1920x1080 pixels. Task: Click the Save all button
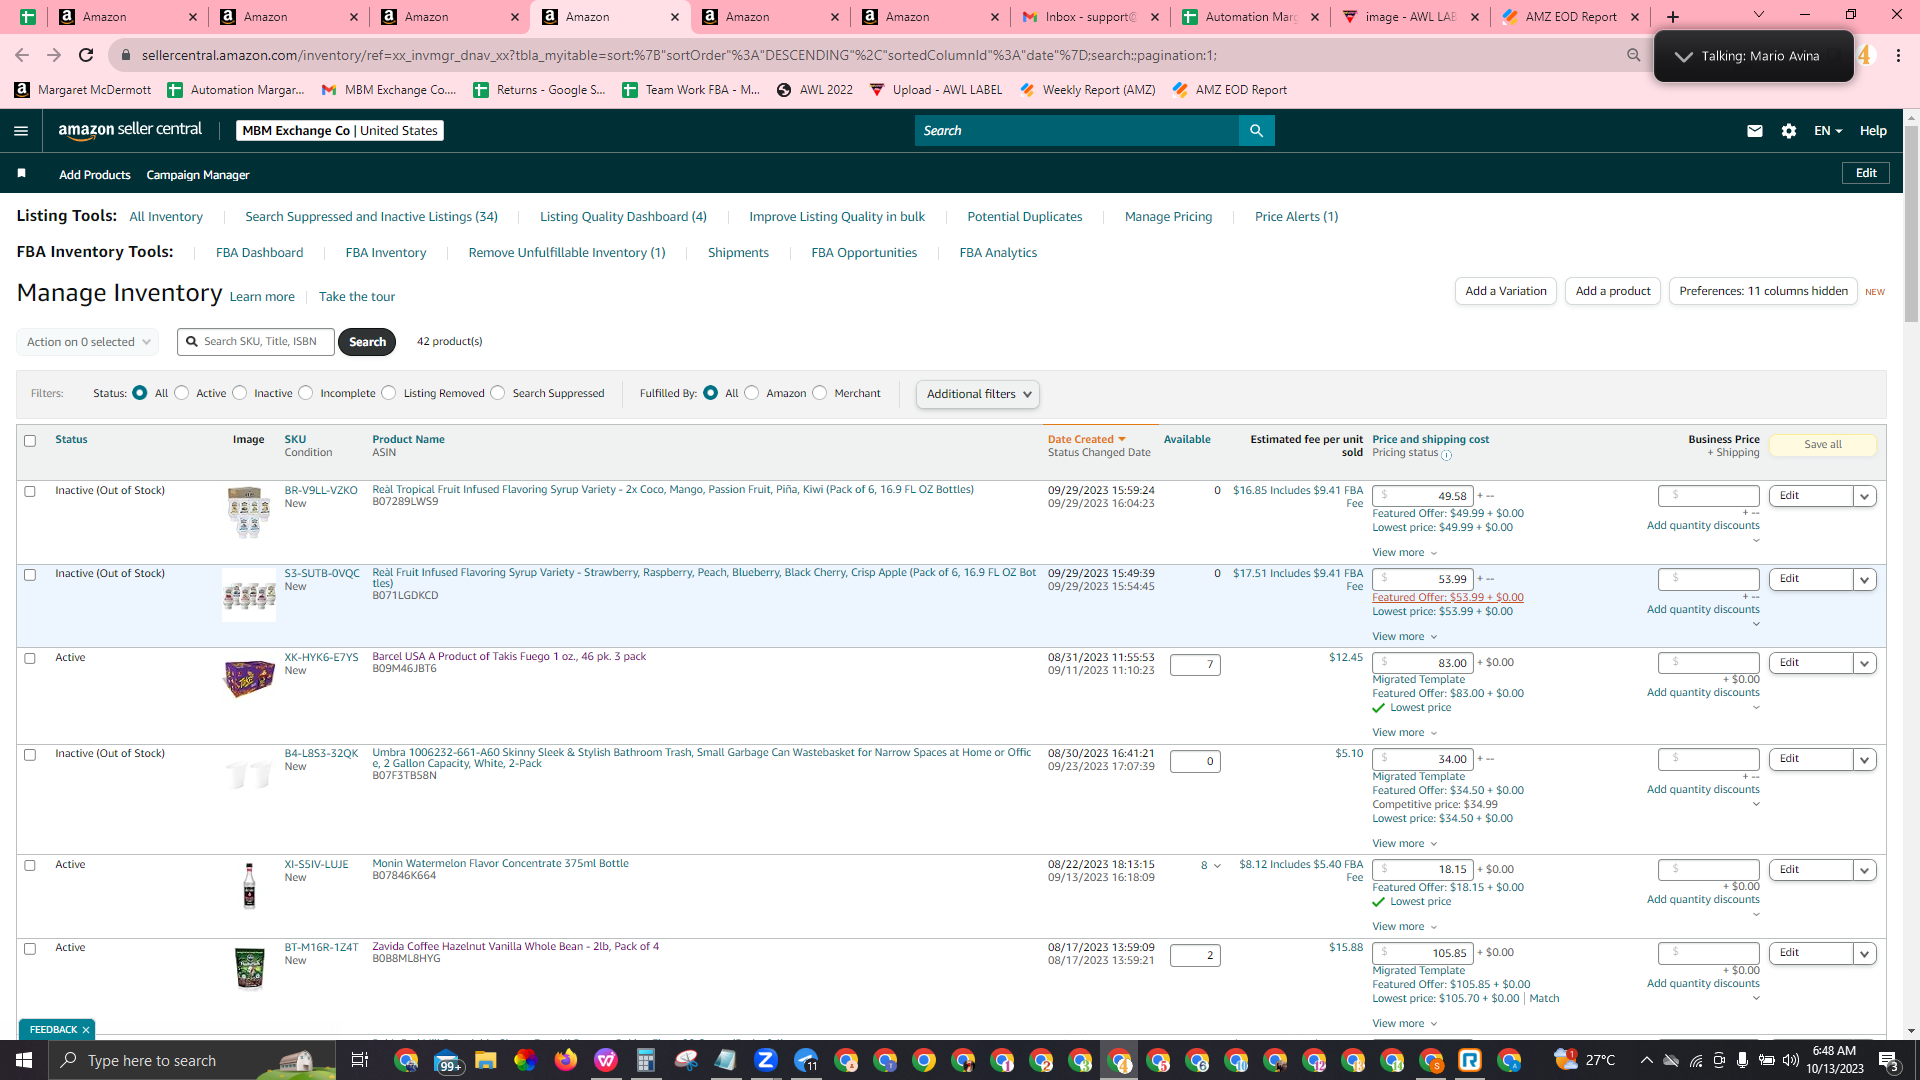(1823, 445)
